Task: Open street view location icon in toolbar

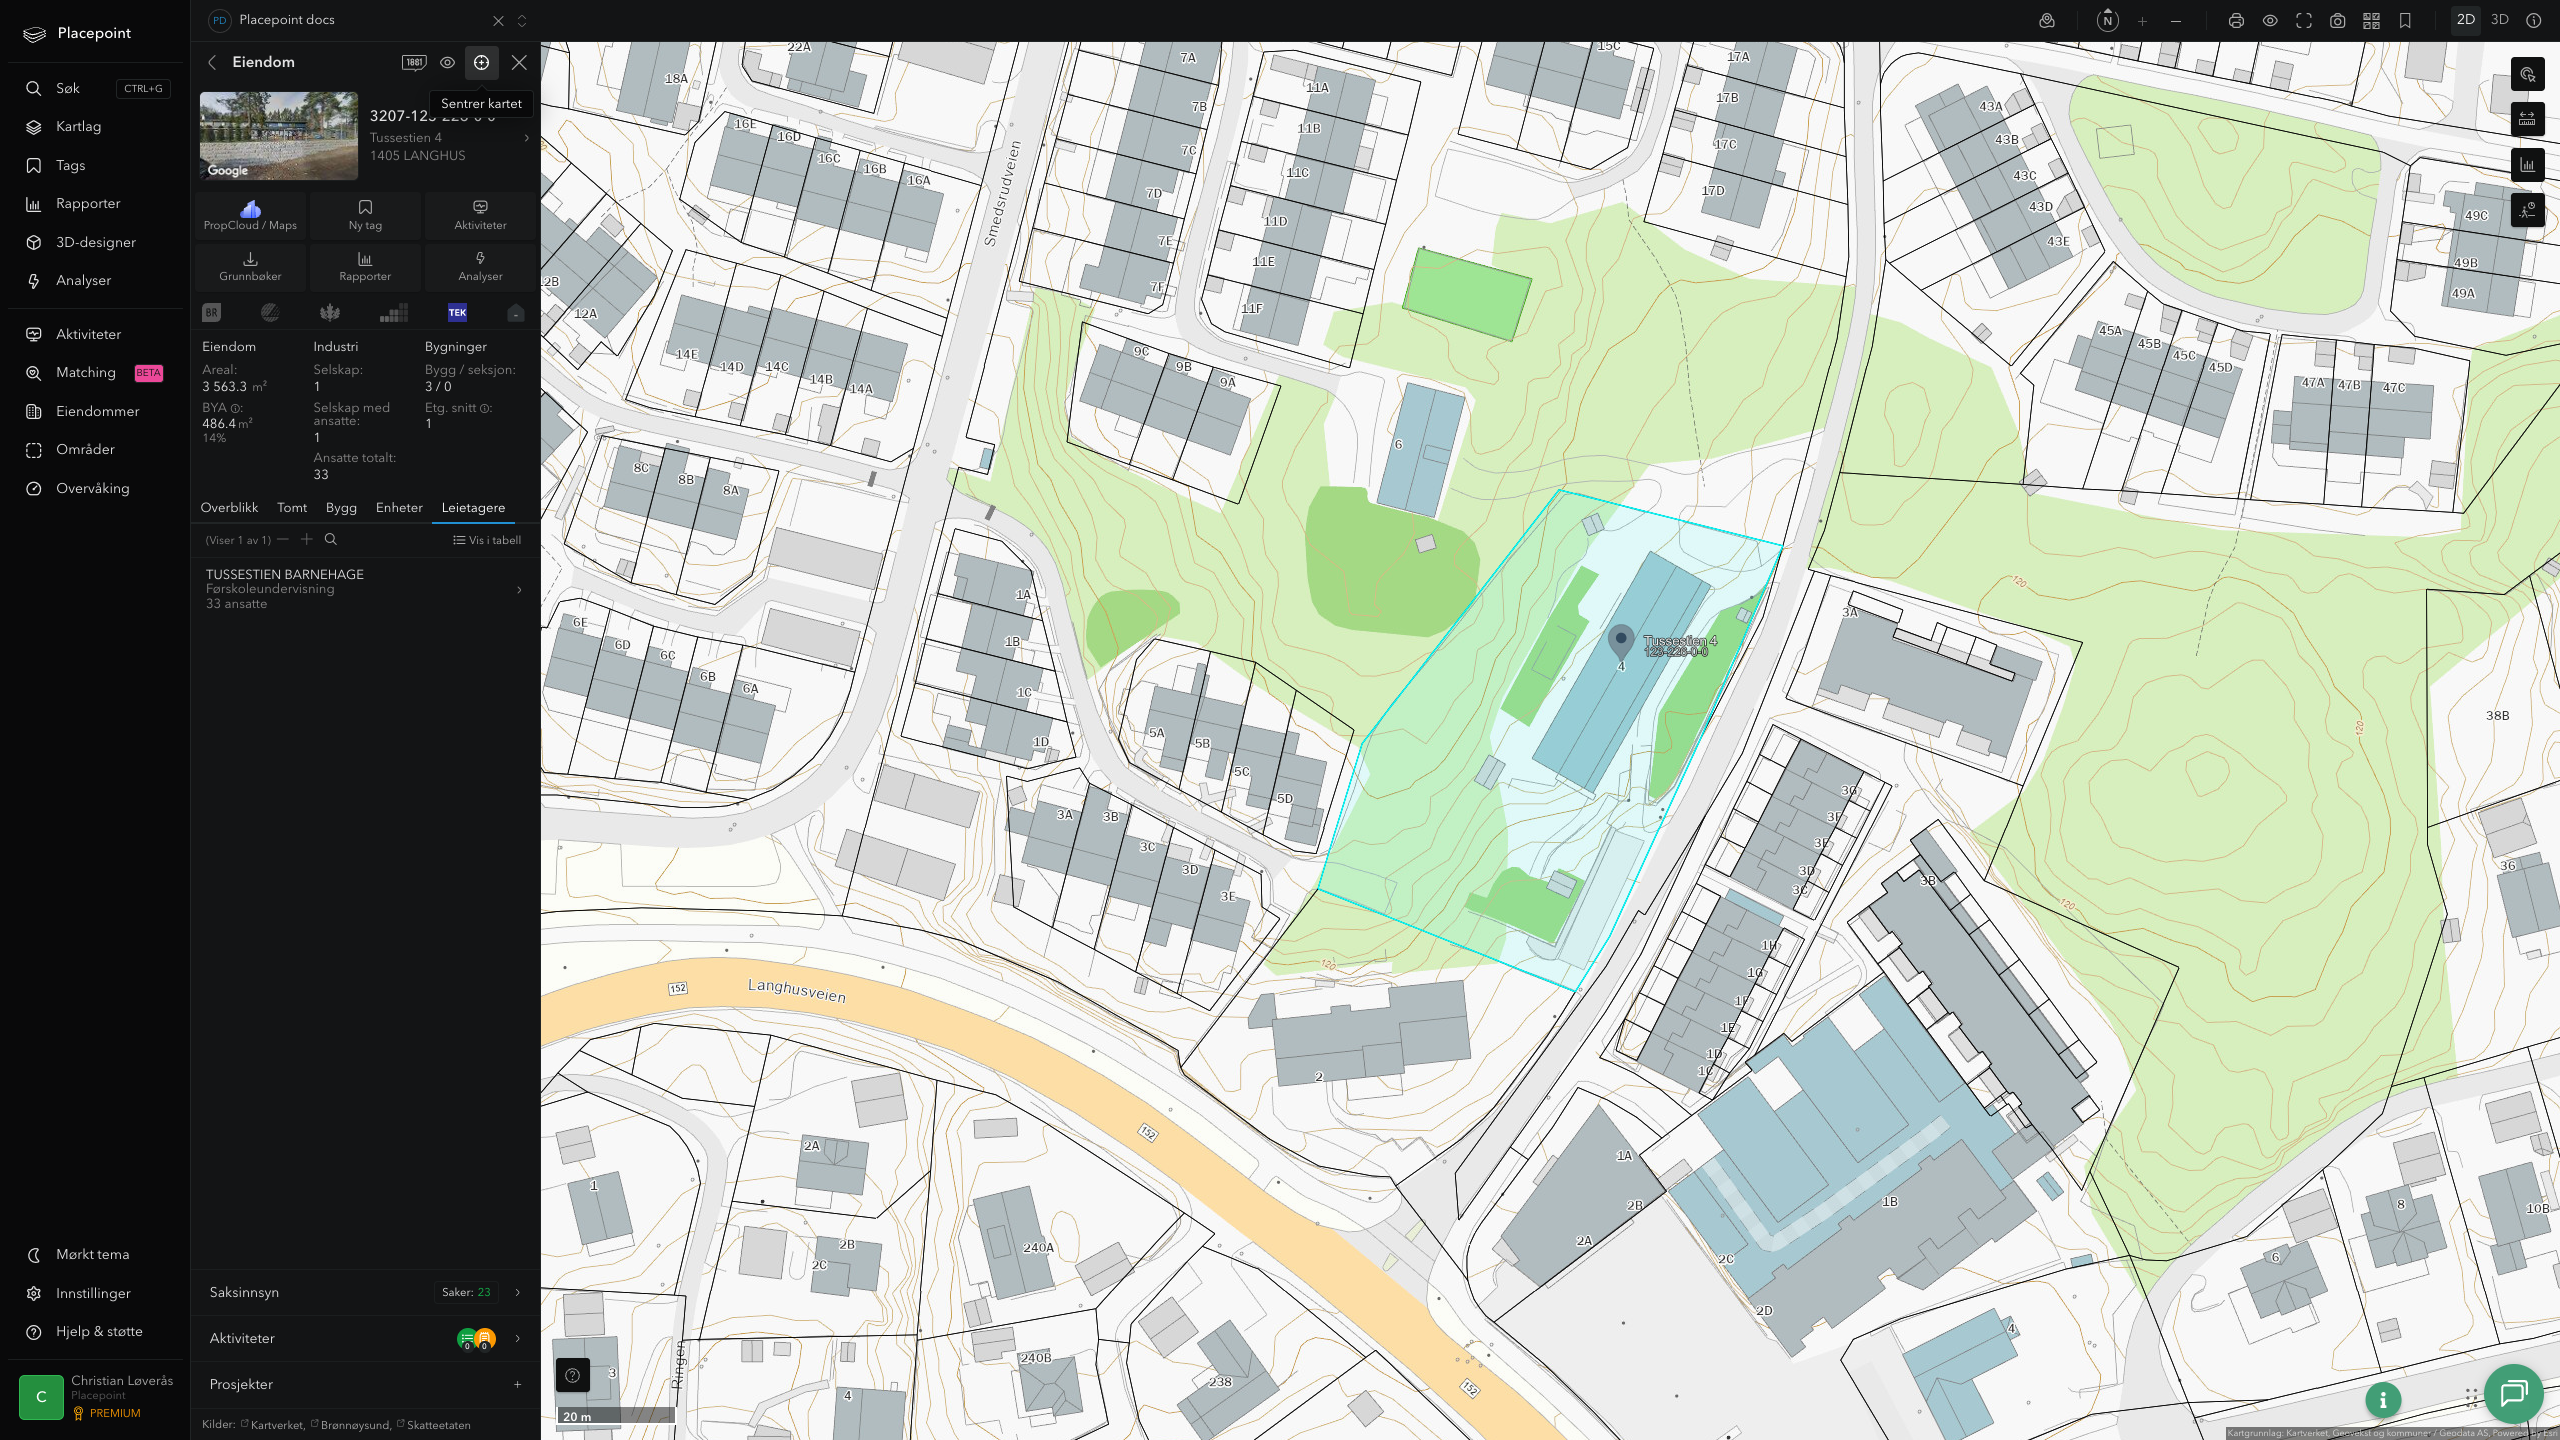Action: coord(2047,20)
